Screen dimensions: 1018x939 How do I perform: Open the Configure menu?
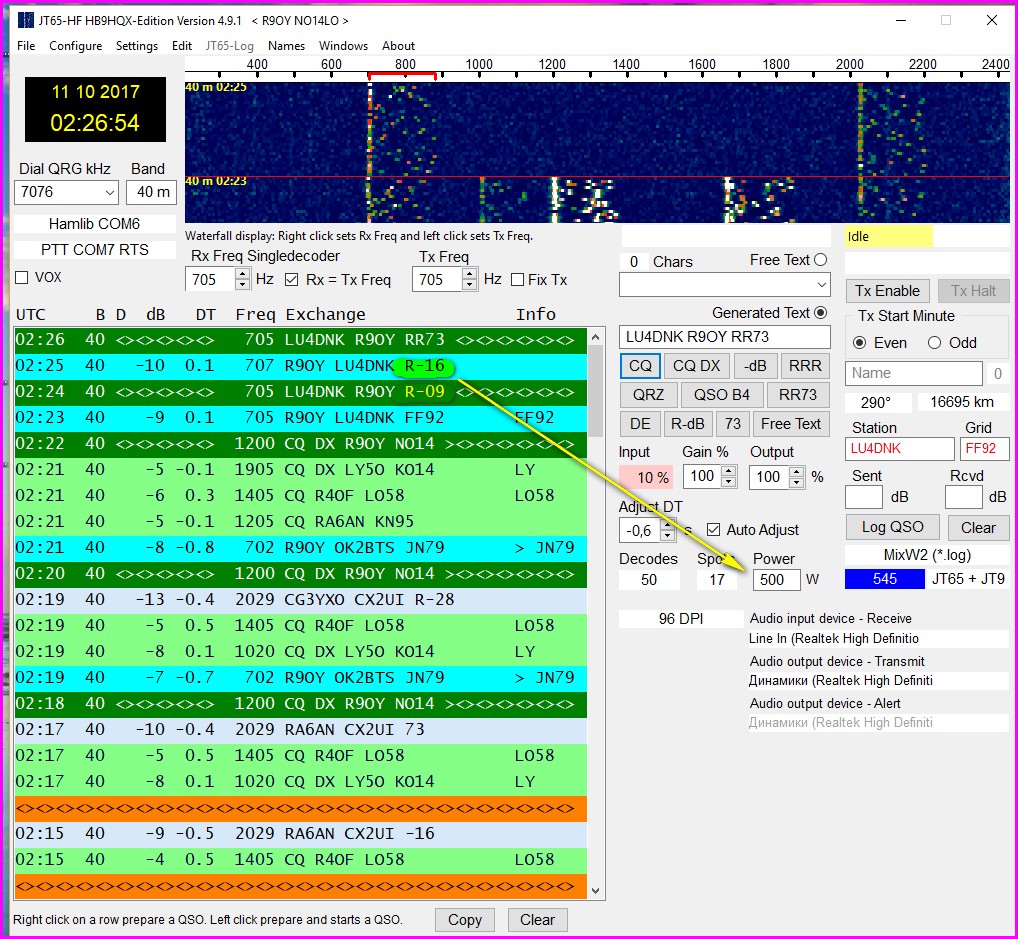[x=76, y=46]
